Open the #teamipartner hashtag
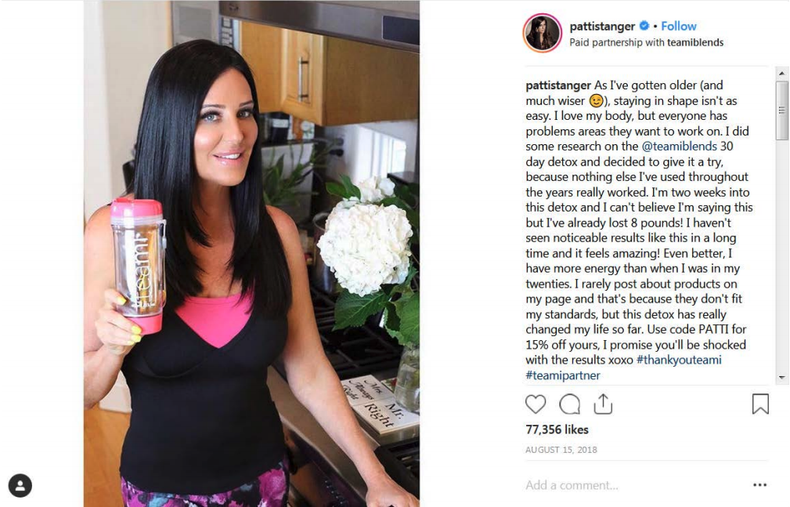Screen dimensions: 790x507 click(563, 375)
